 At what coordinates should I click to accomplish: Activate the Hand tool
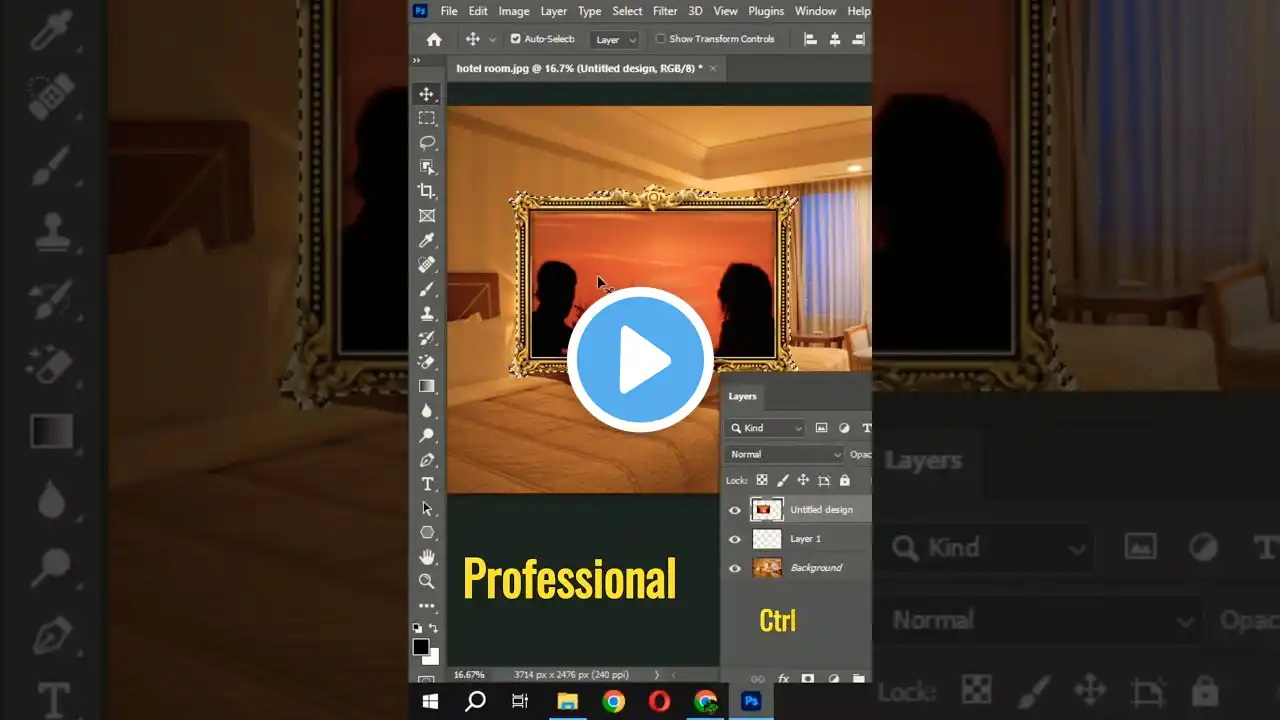(427, 557)
